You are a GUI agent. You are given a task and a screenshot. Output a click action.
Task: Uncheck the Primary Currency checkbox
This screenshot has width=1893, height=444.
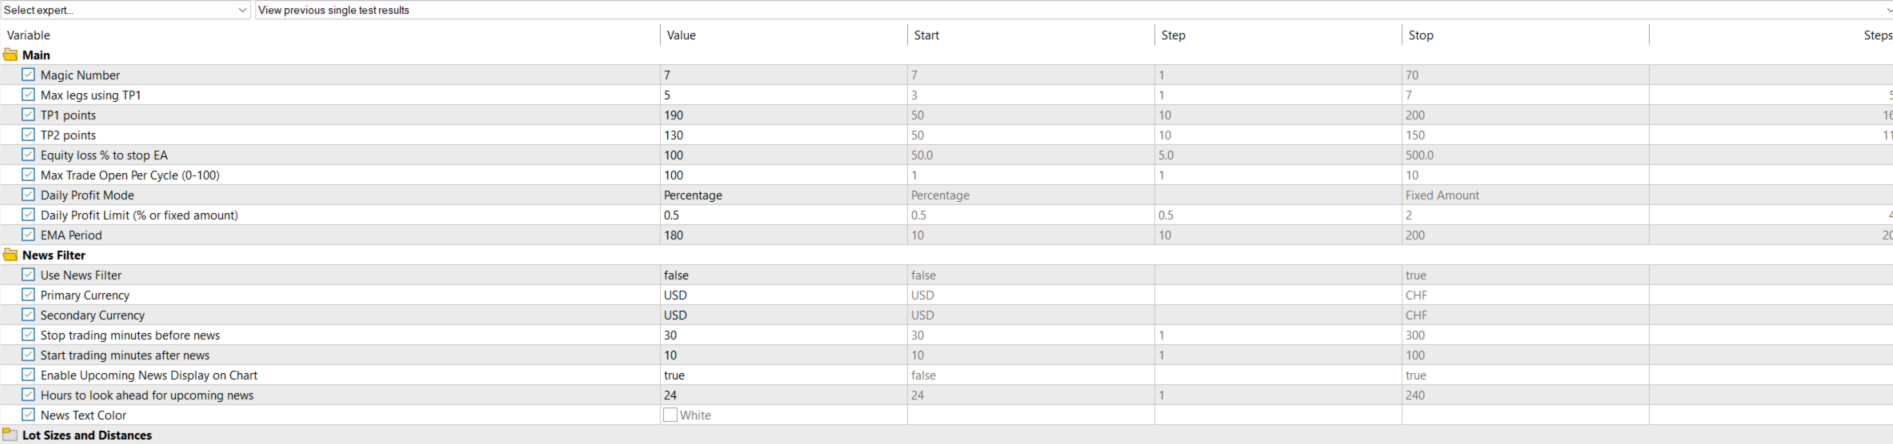[28, 295]
